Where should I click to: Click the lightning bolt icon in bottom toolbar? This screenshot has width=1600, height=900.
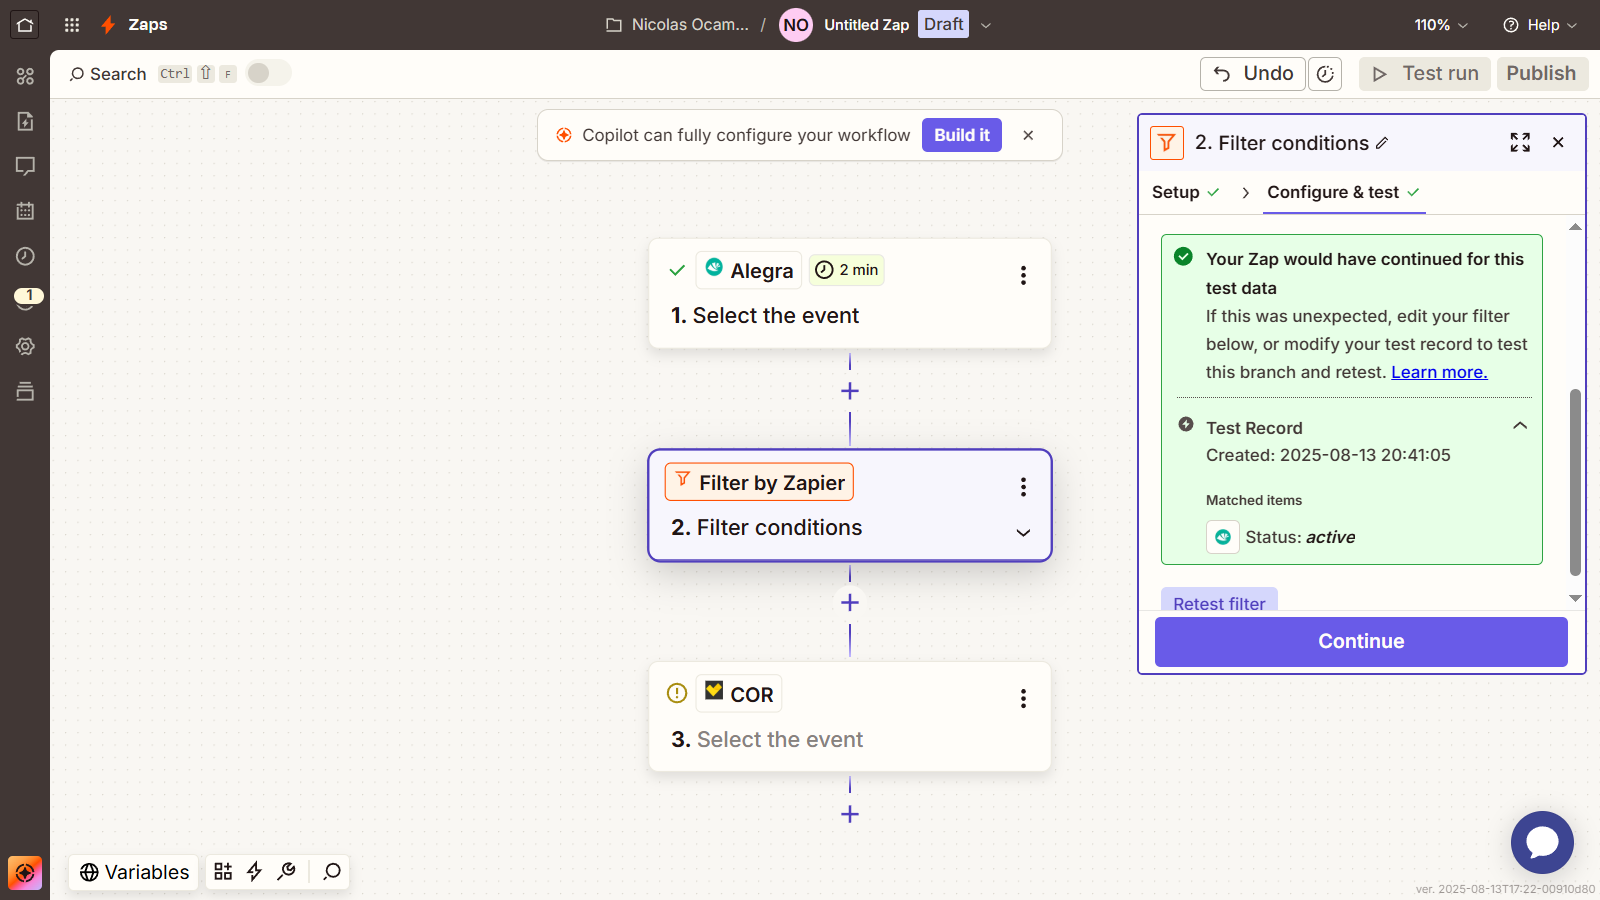coord(255,872)
